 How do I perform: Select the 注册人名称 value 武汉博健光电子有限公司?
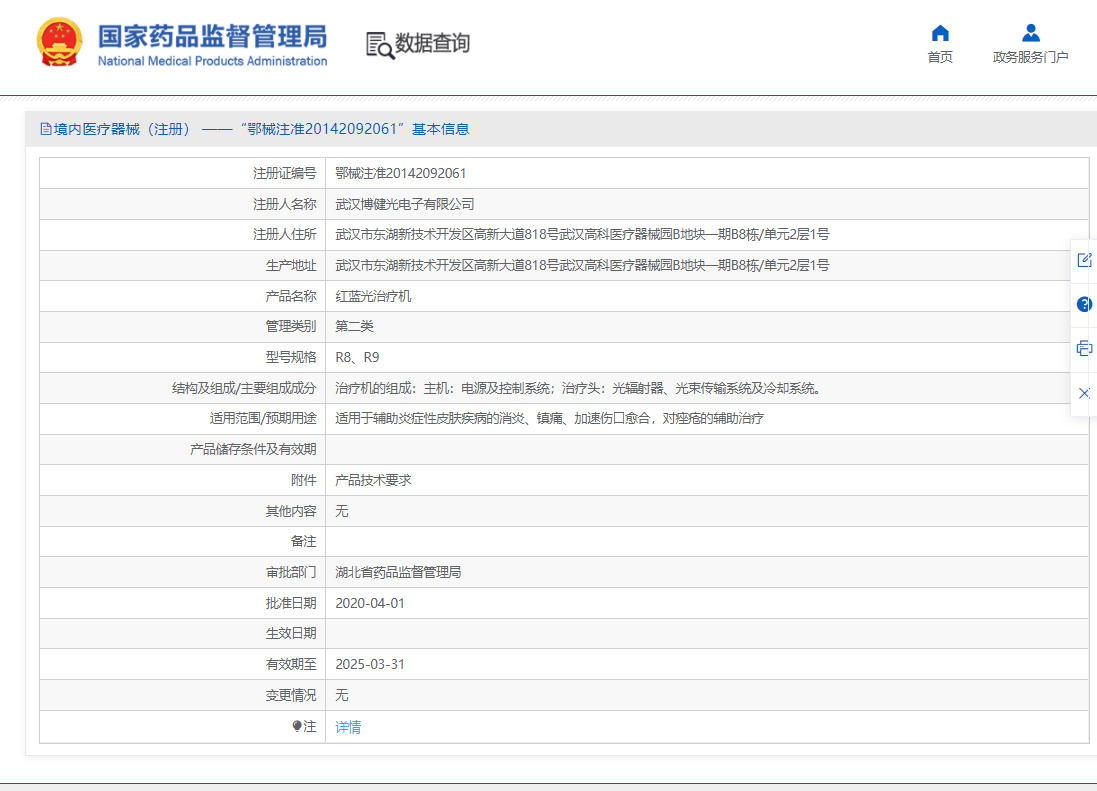pyautogui.click(x=404, y=204)
